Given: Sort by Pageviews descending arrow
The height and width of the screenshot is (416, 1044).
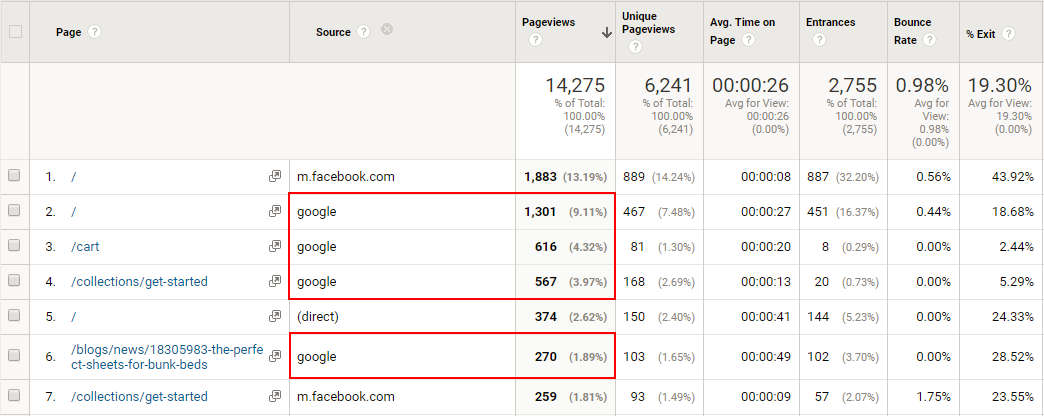Looking at the screenshot, I should click(607, 33).
